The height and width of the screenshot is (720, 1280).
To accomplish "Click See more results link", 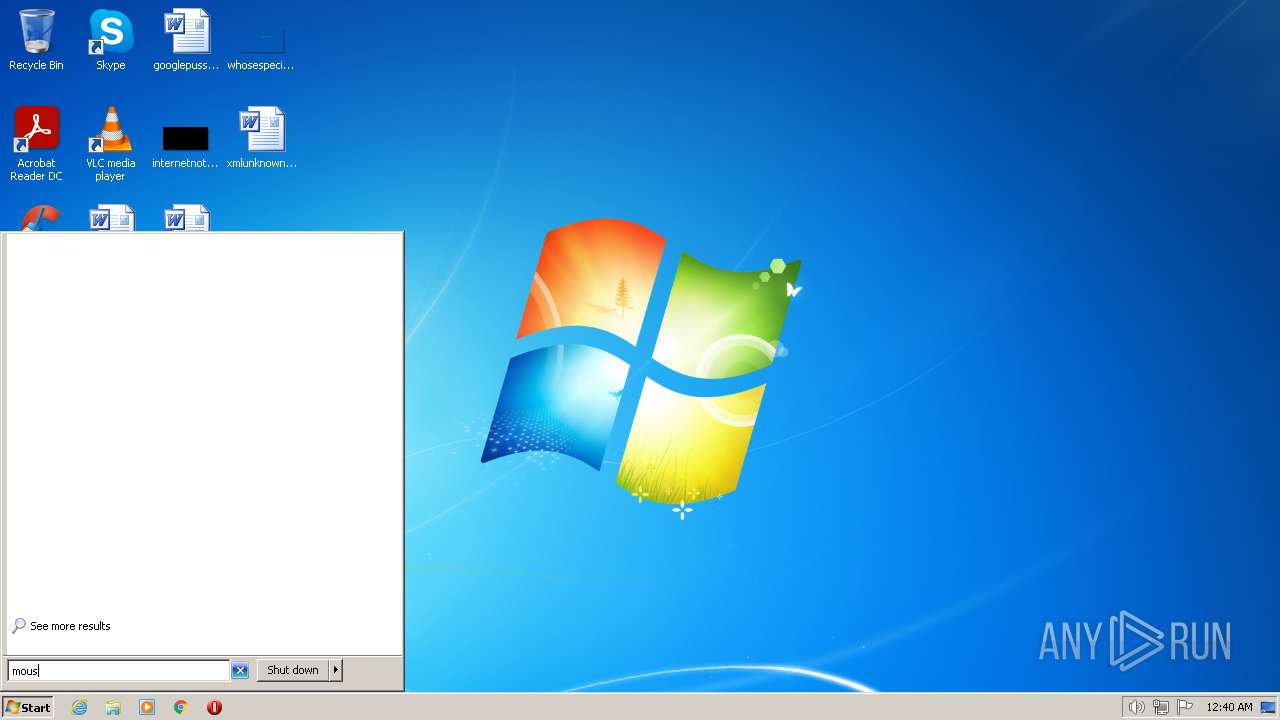I will click(x=61, y=626).
